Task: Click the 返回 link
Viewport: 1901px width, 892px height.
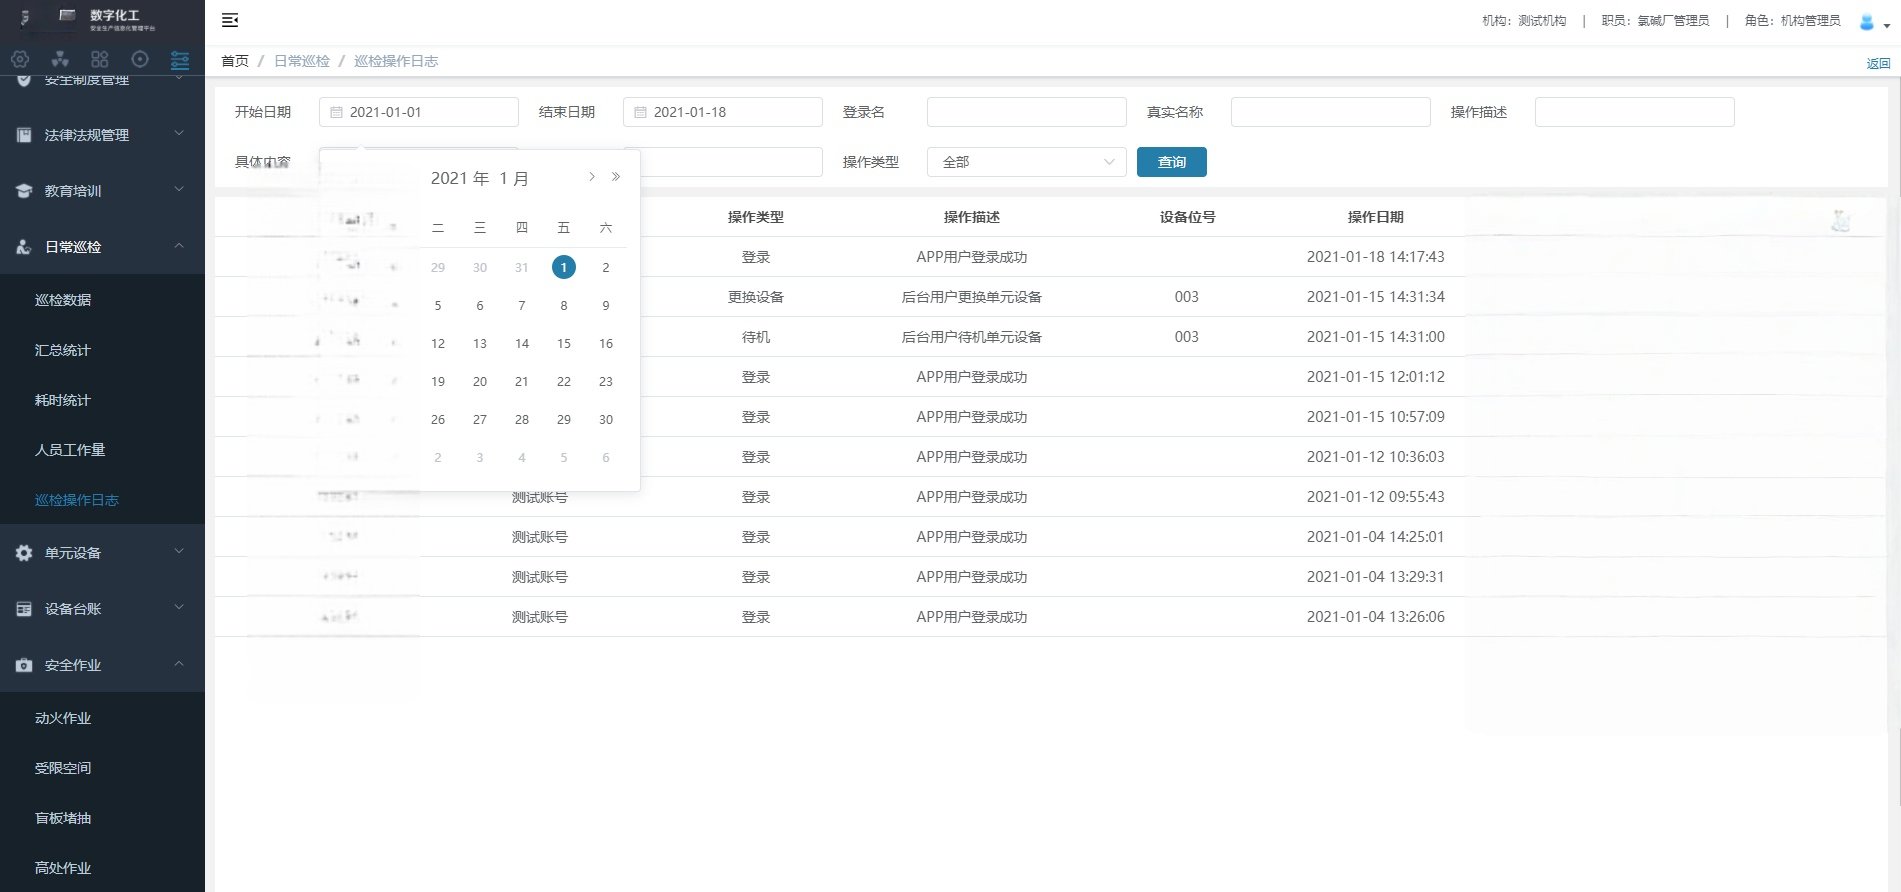Action: [x=1877, y=63]
